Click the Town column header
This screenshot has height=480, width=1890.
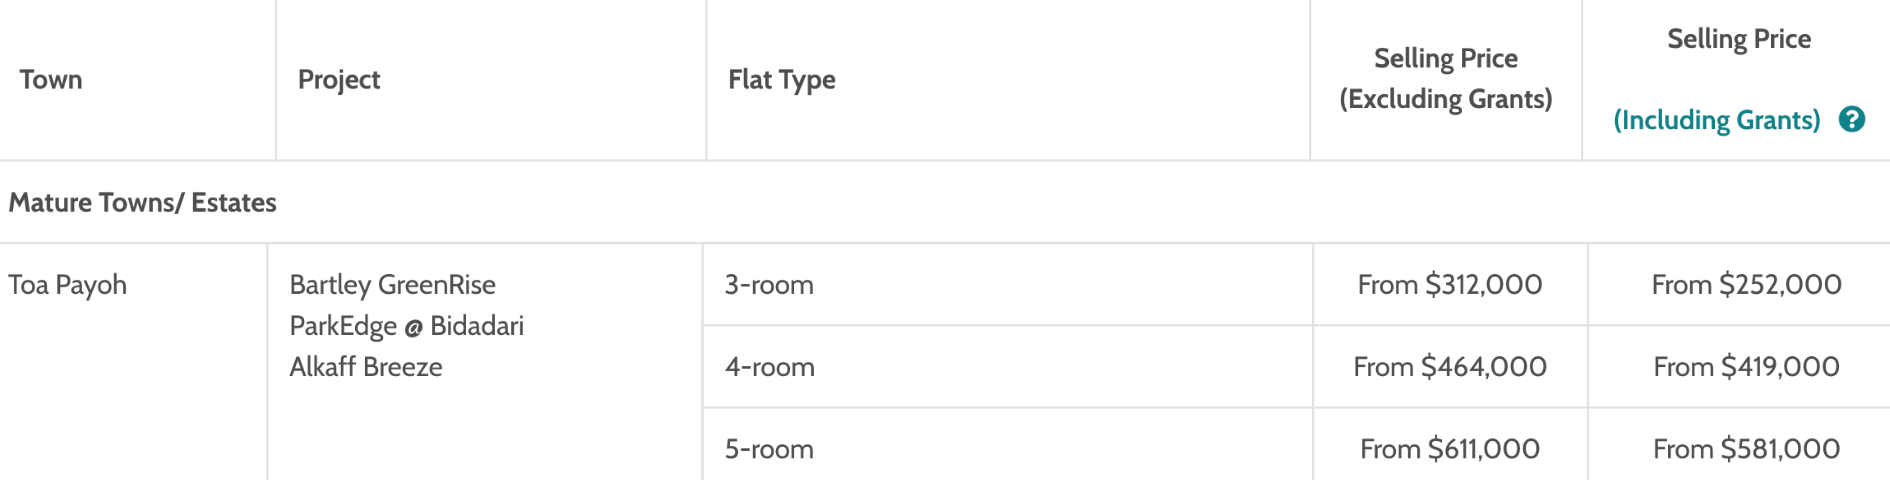[51, 80]
